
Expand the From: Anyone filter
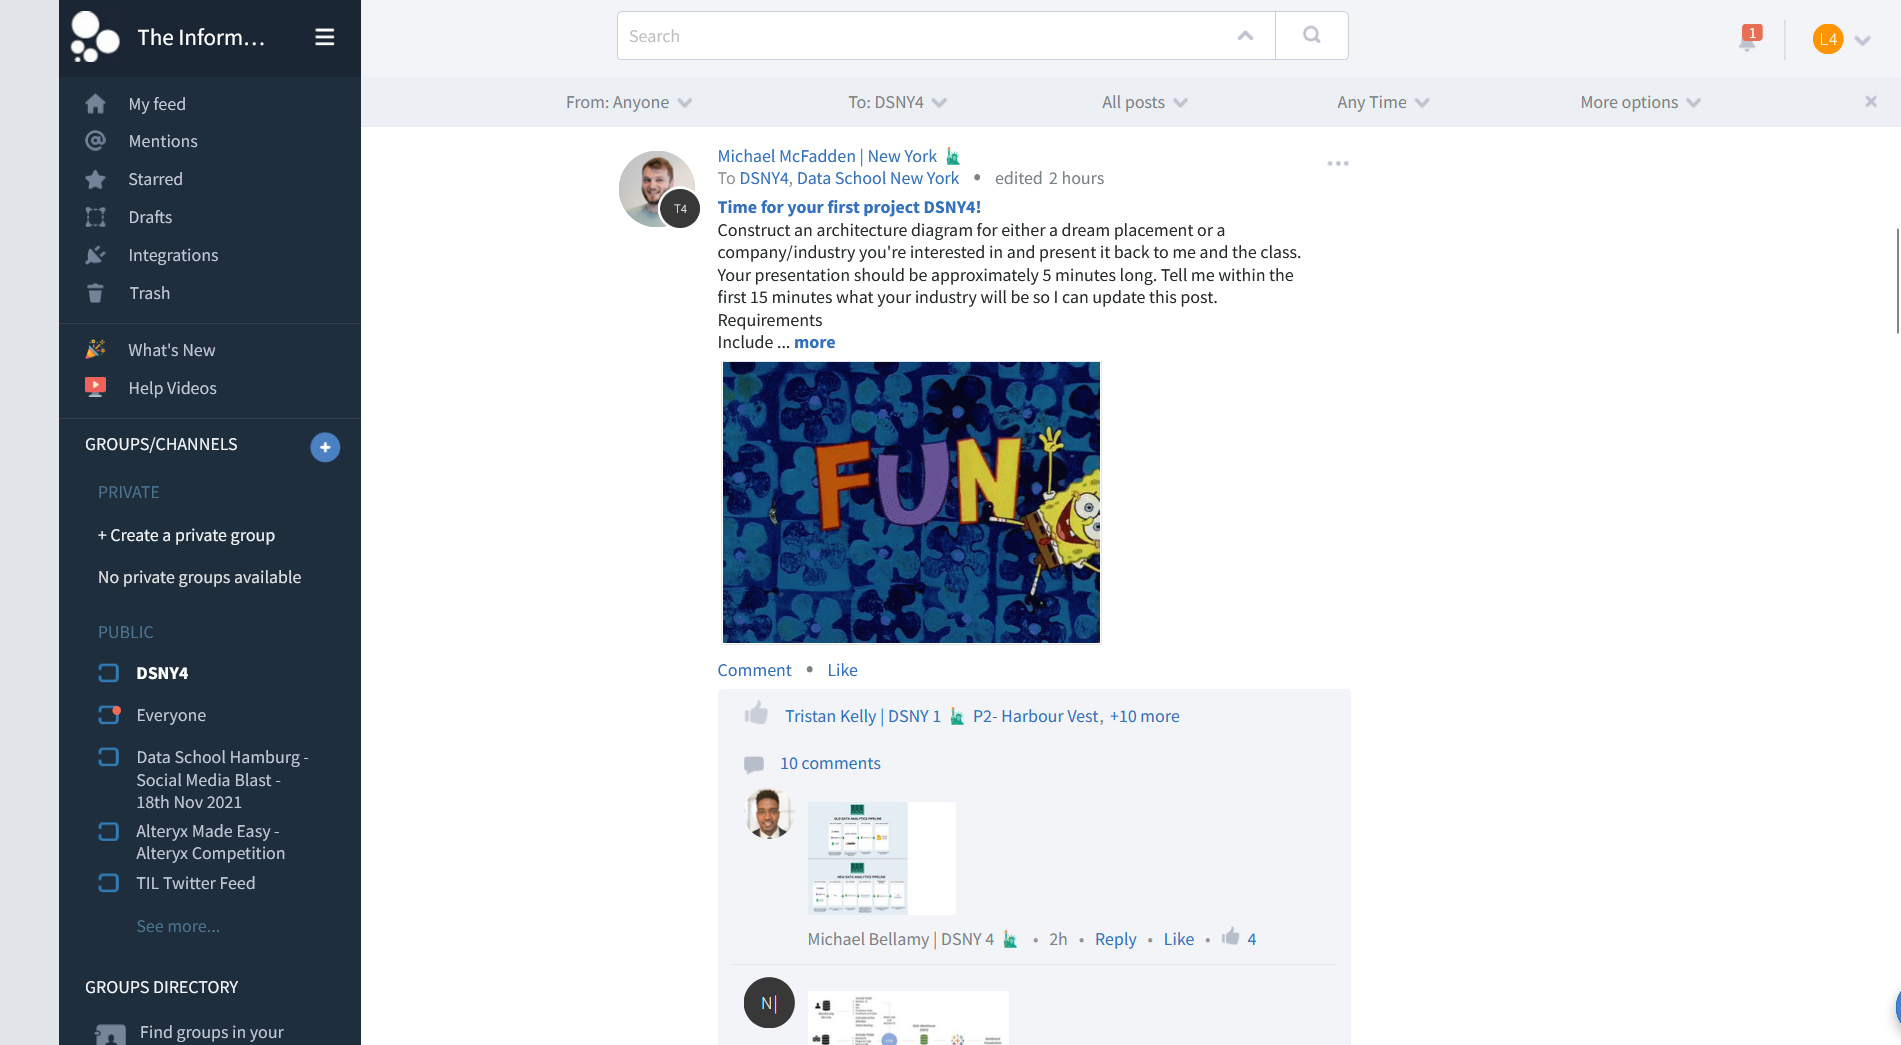[x=628, y=102]
